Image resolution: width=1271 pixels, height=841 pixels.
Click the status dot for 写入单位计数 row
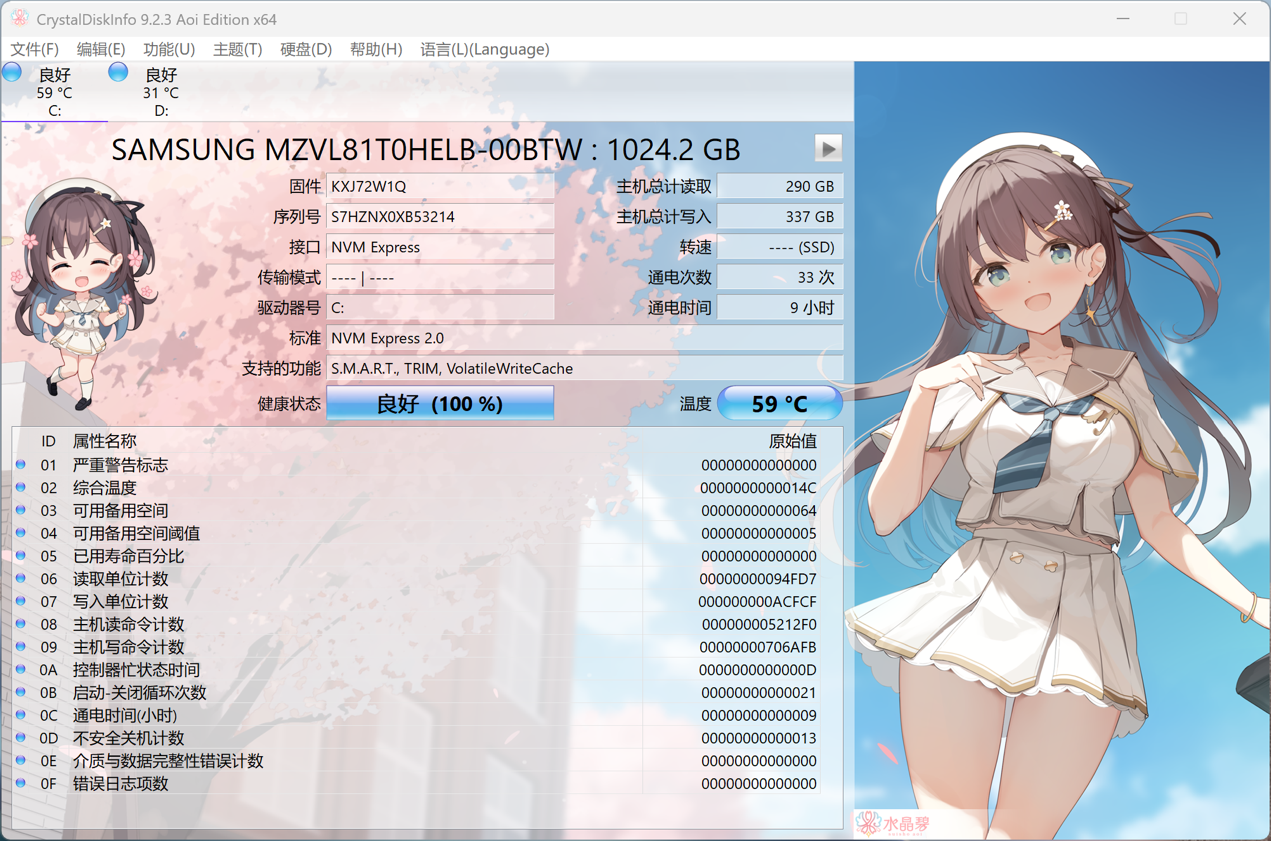pos(21,601)
